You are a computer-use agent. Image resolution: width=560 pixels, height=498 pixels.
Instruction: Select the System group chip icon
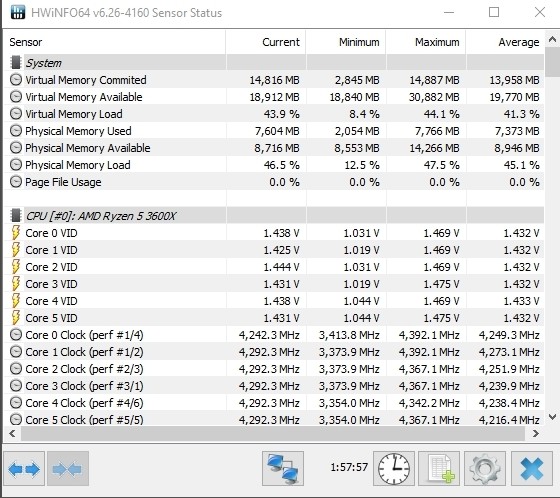16,63
